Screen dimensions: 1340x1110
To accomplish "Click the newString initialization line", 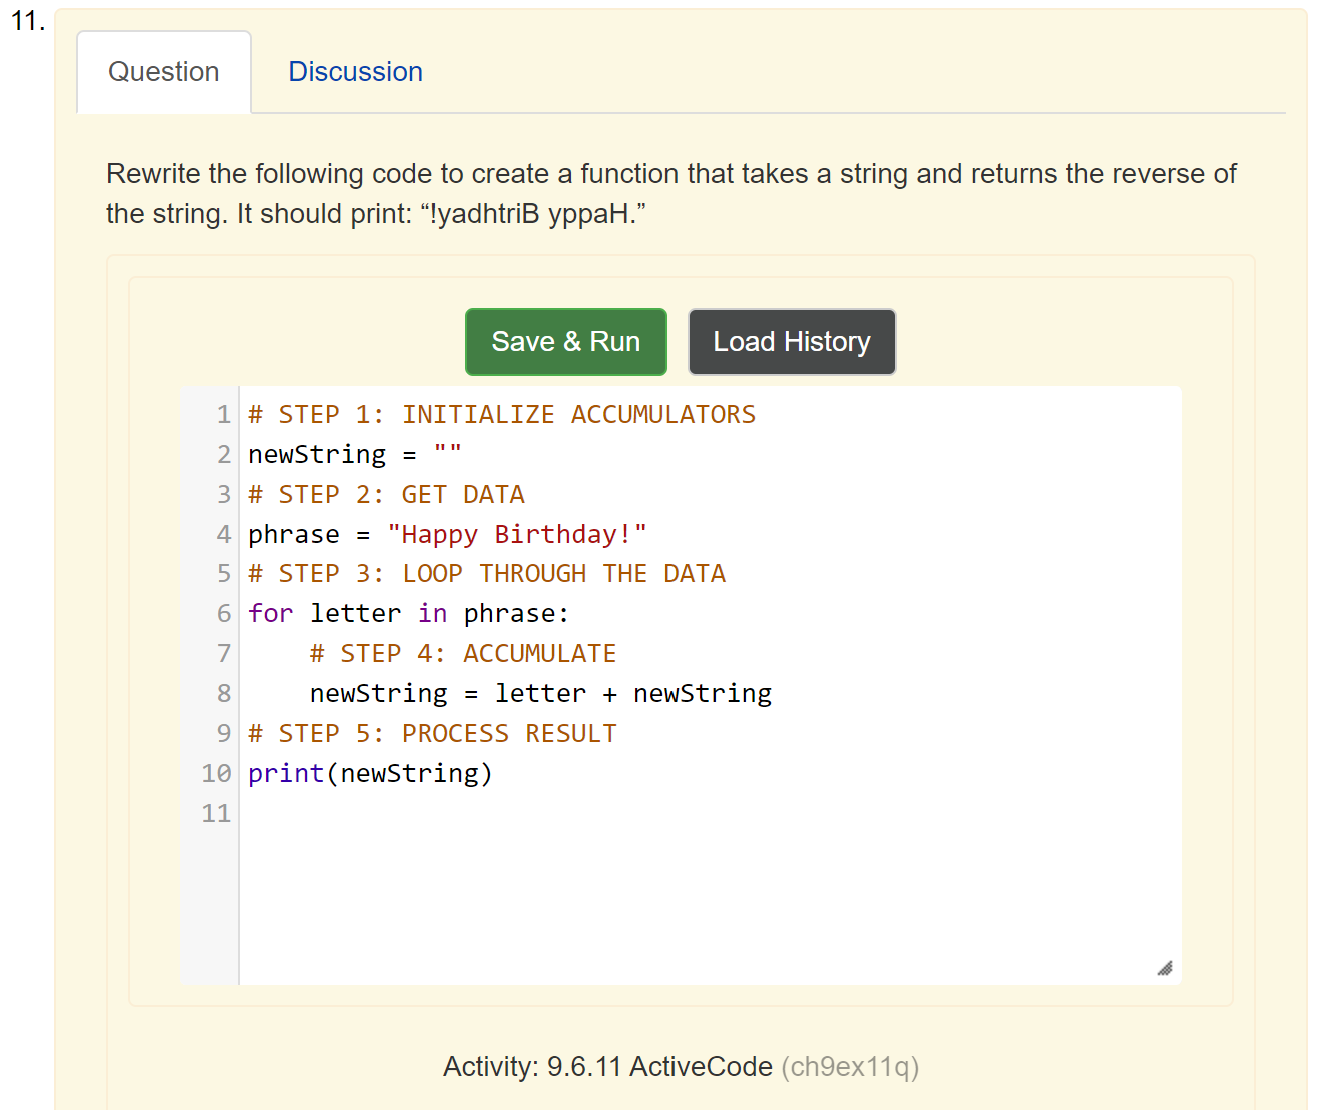I will (353, 453).
